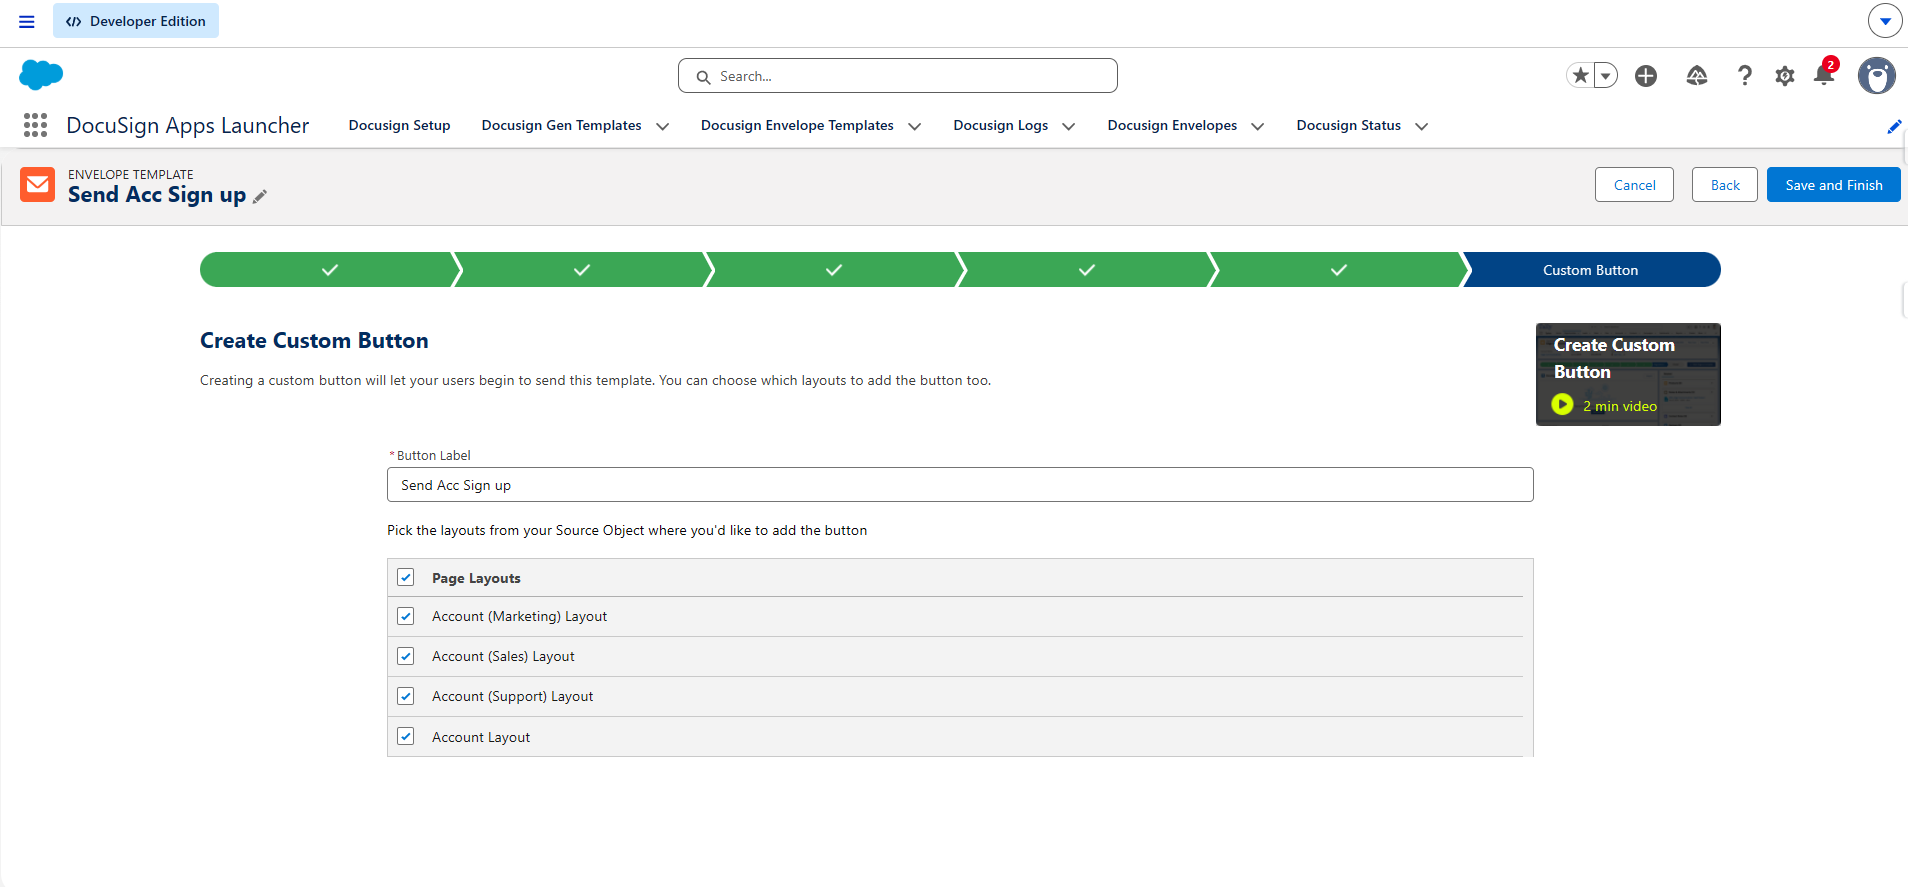
Task: Click the Developer Edition badge
Action: [x=136, y=21]
